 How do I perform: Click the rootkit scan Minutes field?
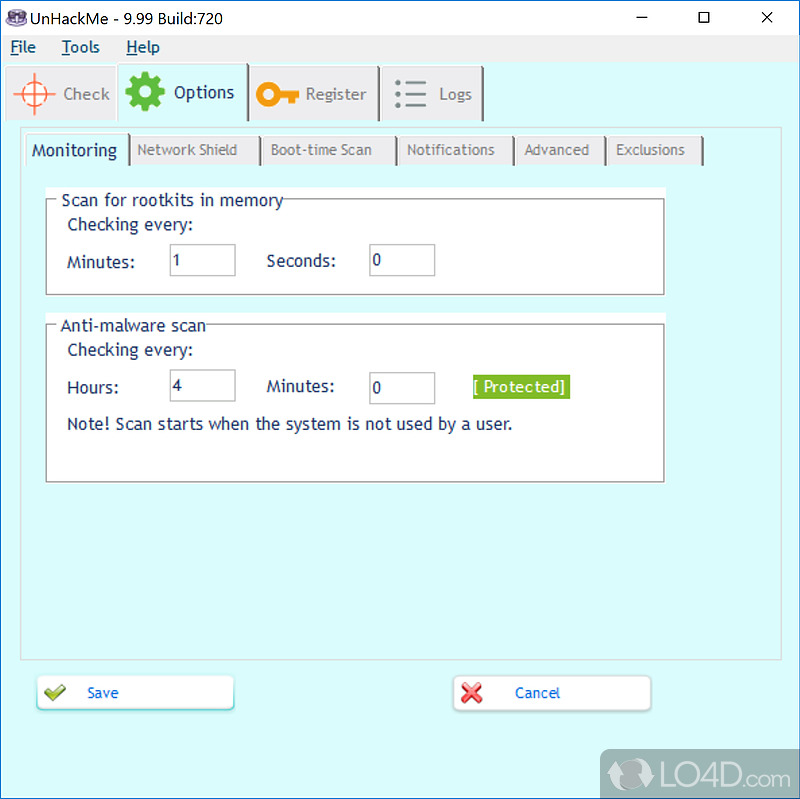pos(203,260)
